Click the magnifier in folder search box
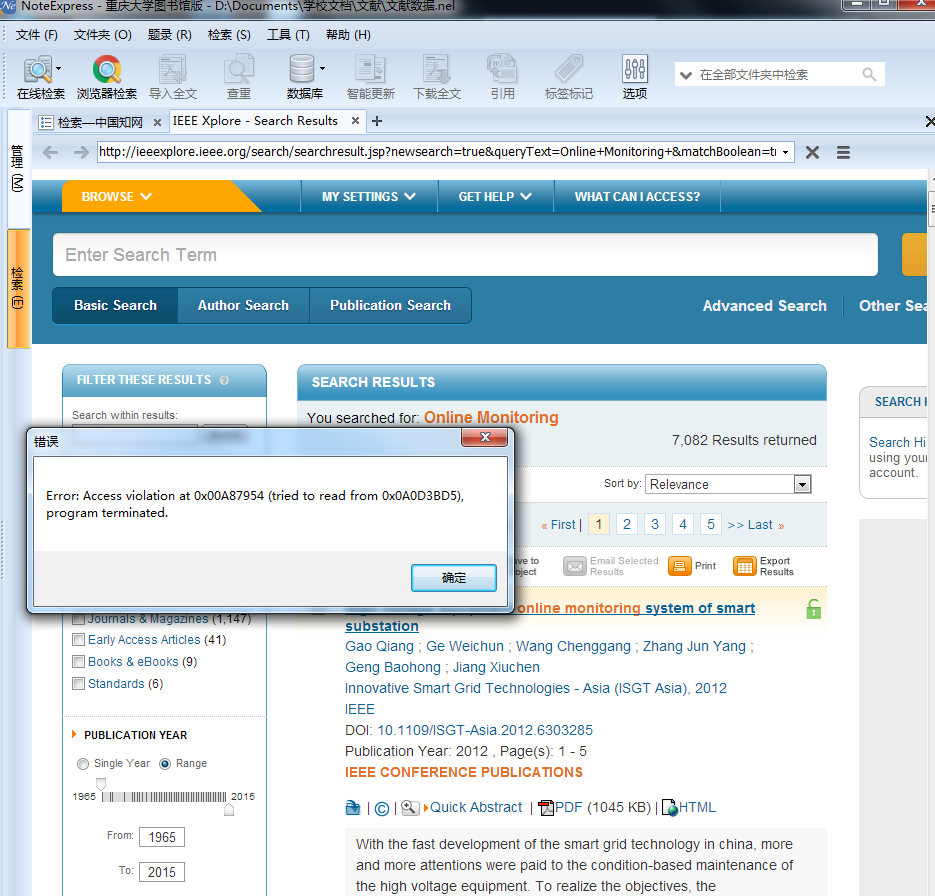Screen dimensions: 935x896 tap(869, 75)
